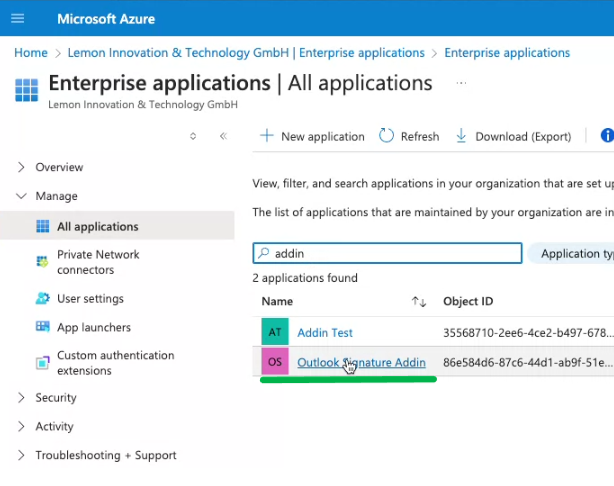Click the circular Refresh icon

(386, 136)
